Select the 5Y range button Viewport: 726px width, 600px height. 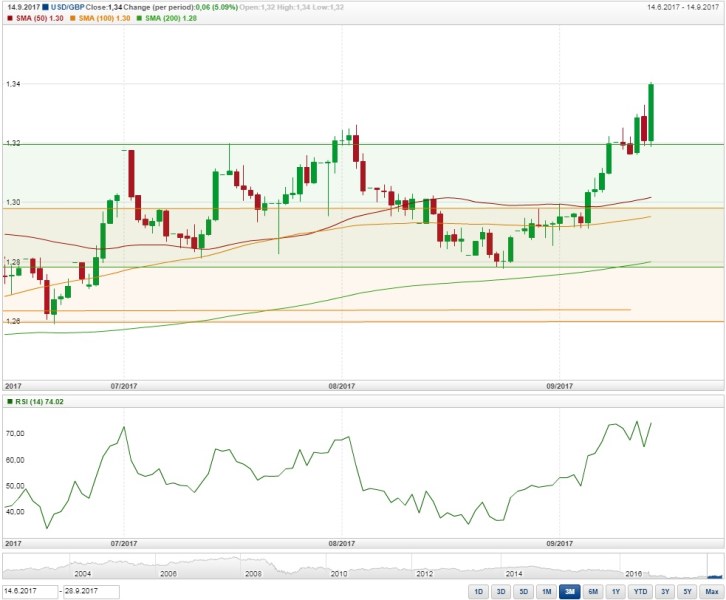(x=687, y=592)
